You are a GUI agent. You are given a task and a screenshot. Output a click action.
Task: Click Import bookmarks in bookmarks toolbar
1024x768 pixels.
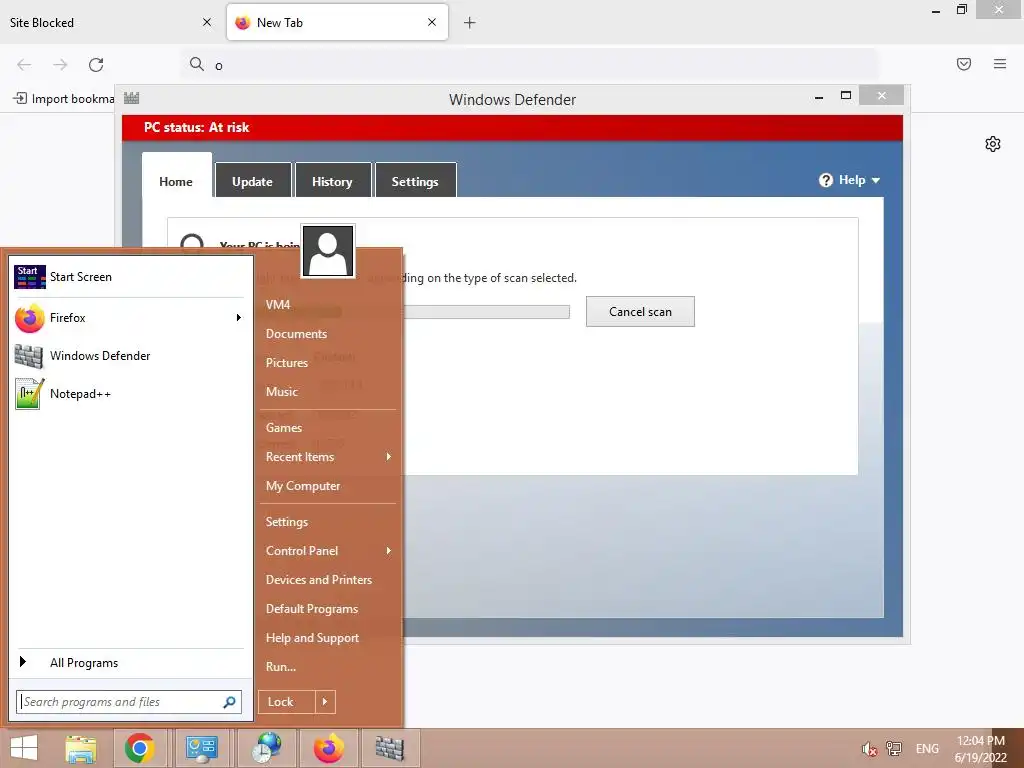pos(63,99)
